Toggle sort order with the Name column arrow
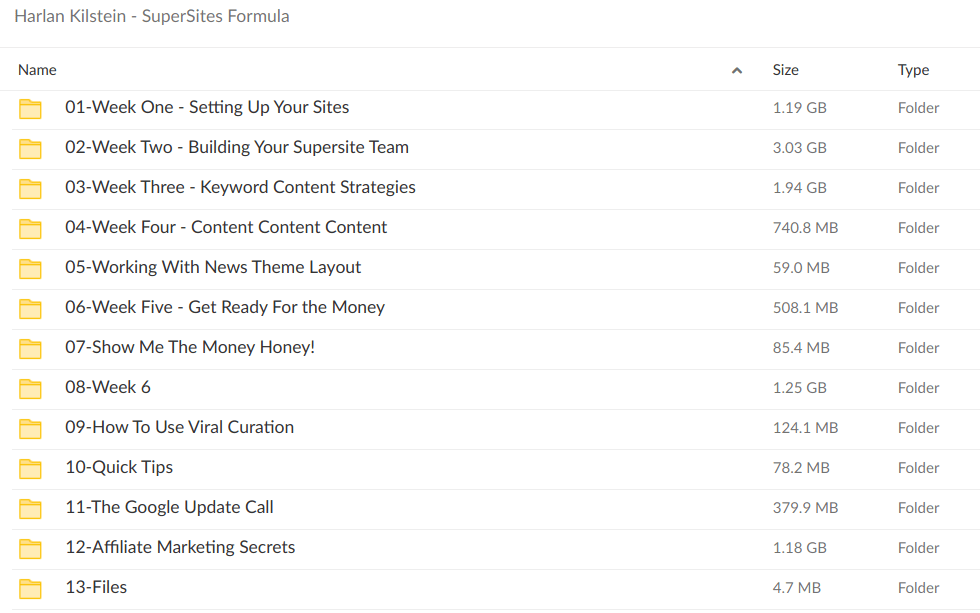The width and height of the screenshot is (980, 613). pyautogui.click(x=737, y=71)
